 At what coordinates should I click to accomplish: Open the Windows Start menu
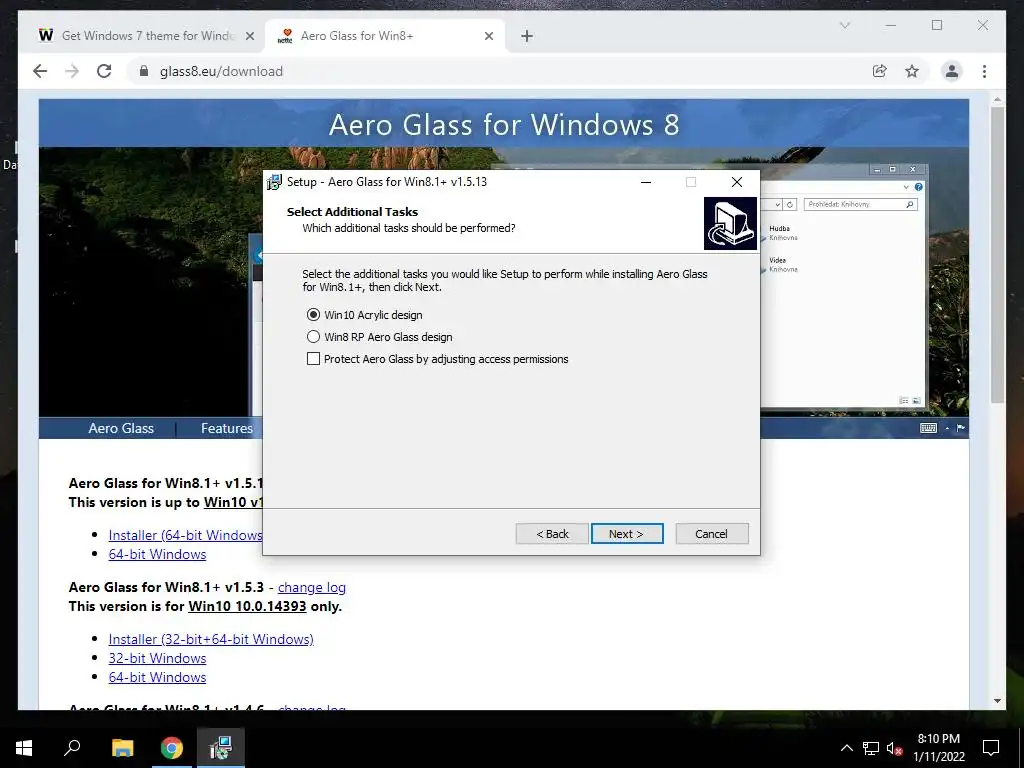click(24, 748)
